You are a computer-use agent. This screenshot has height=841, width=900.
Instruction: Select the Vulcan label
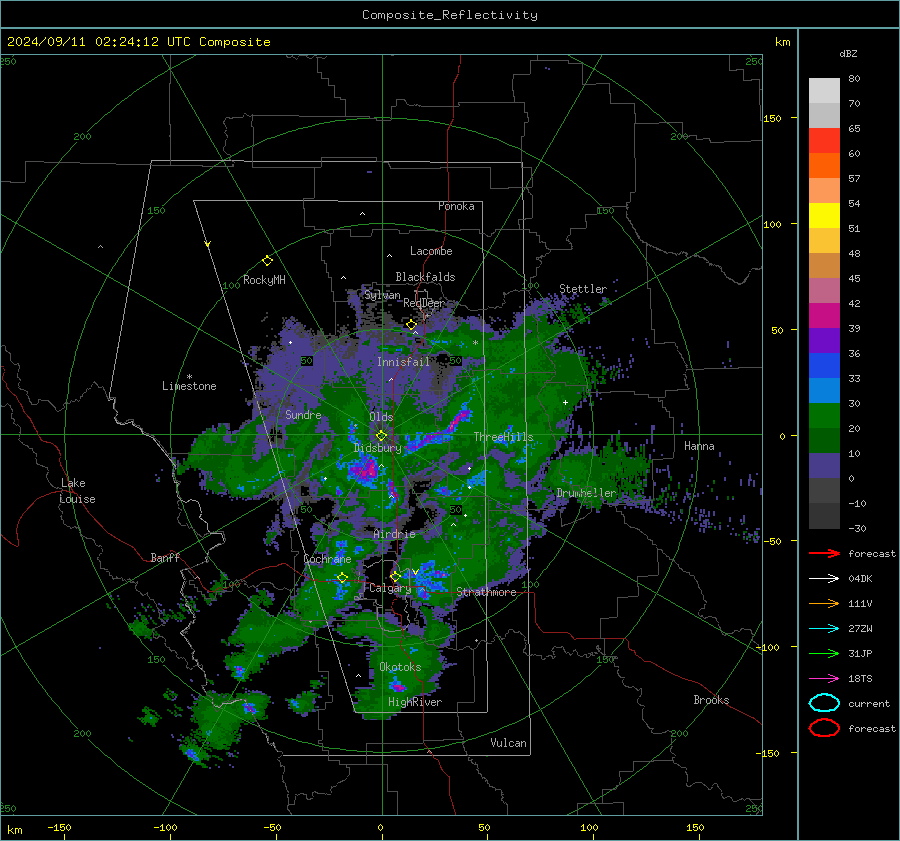pyautogui.click(x=508, y=743)
